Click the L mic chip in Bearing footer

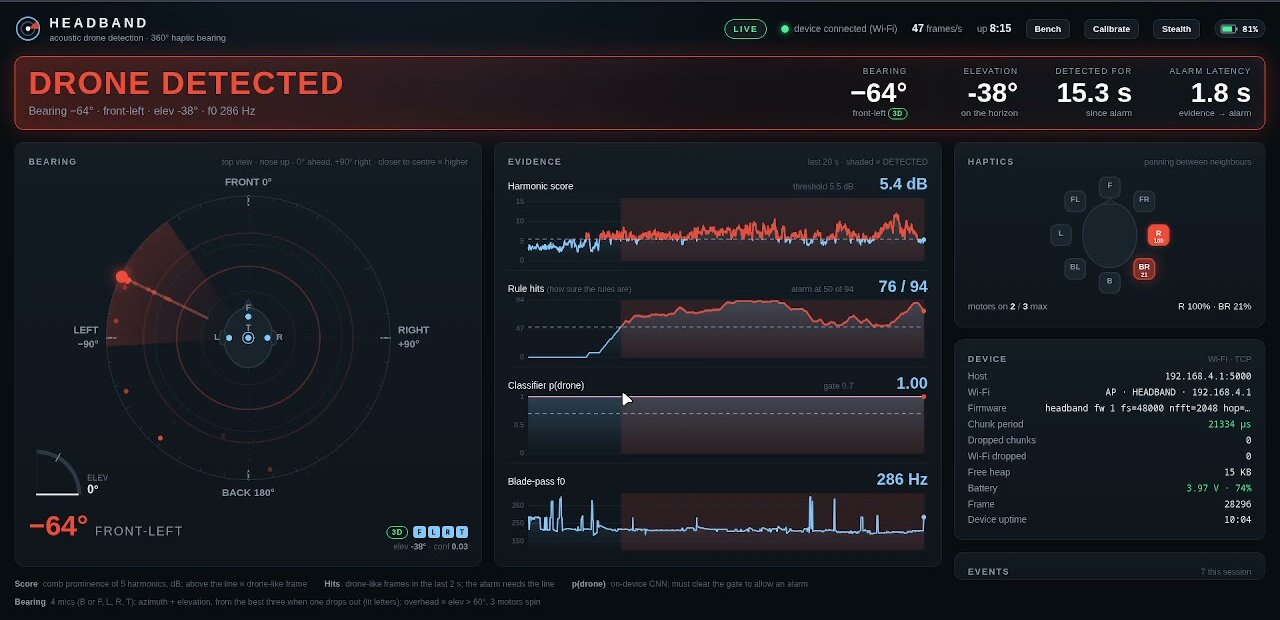(434, 532)
